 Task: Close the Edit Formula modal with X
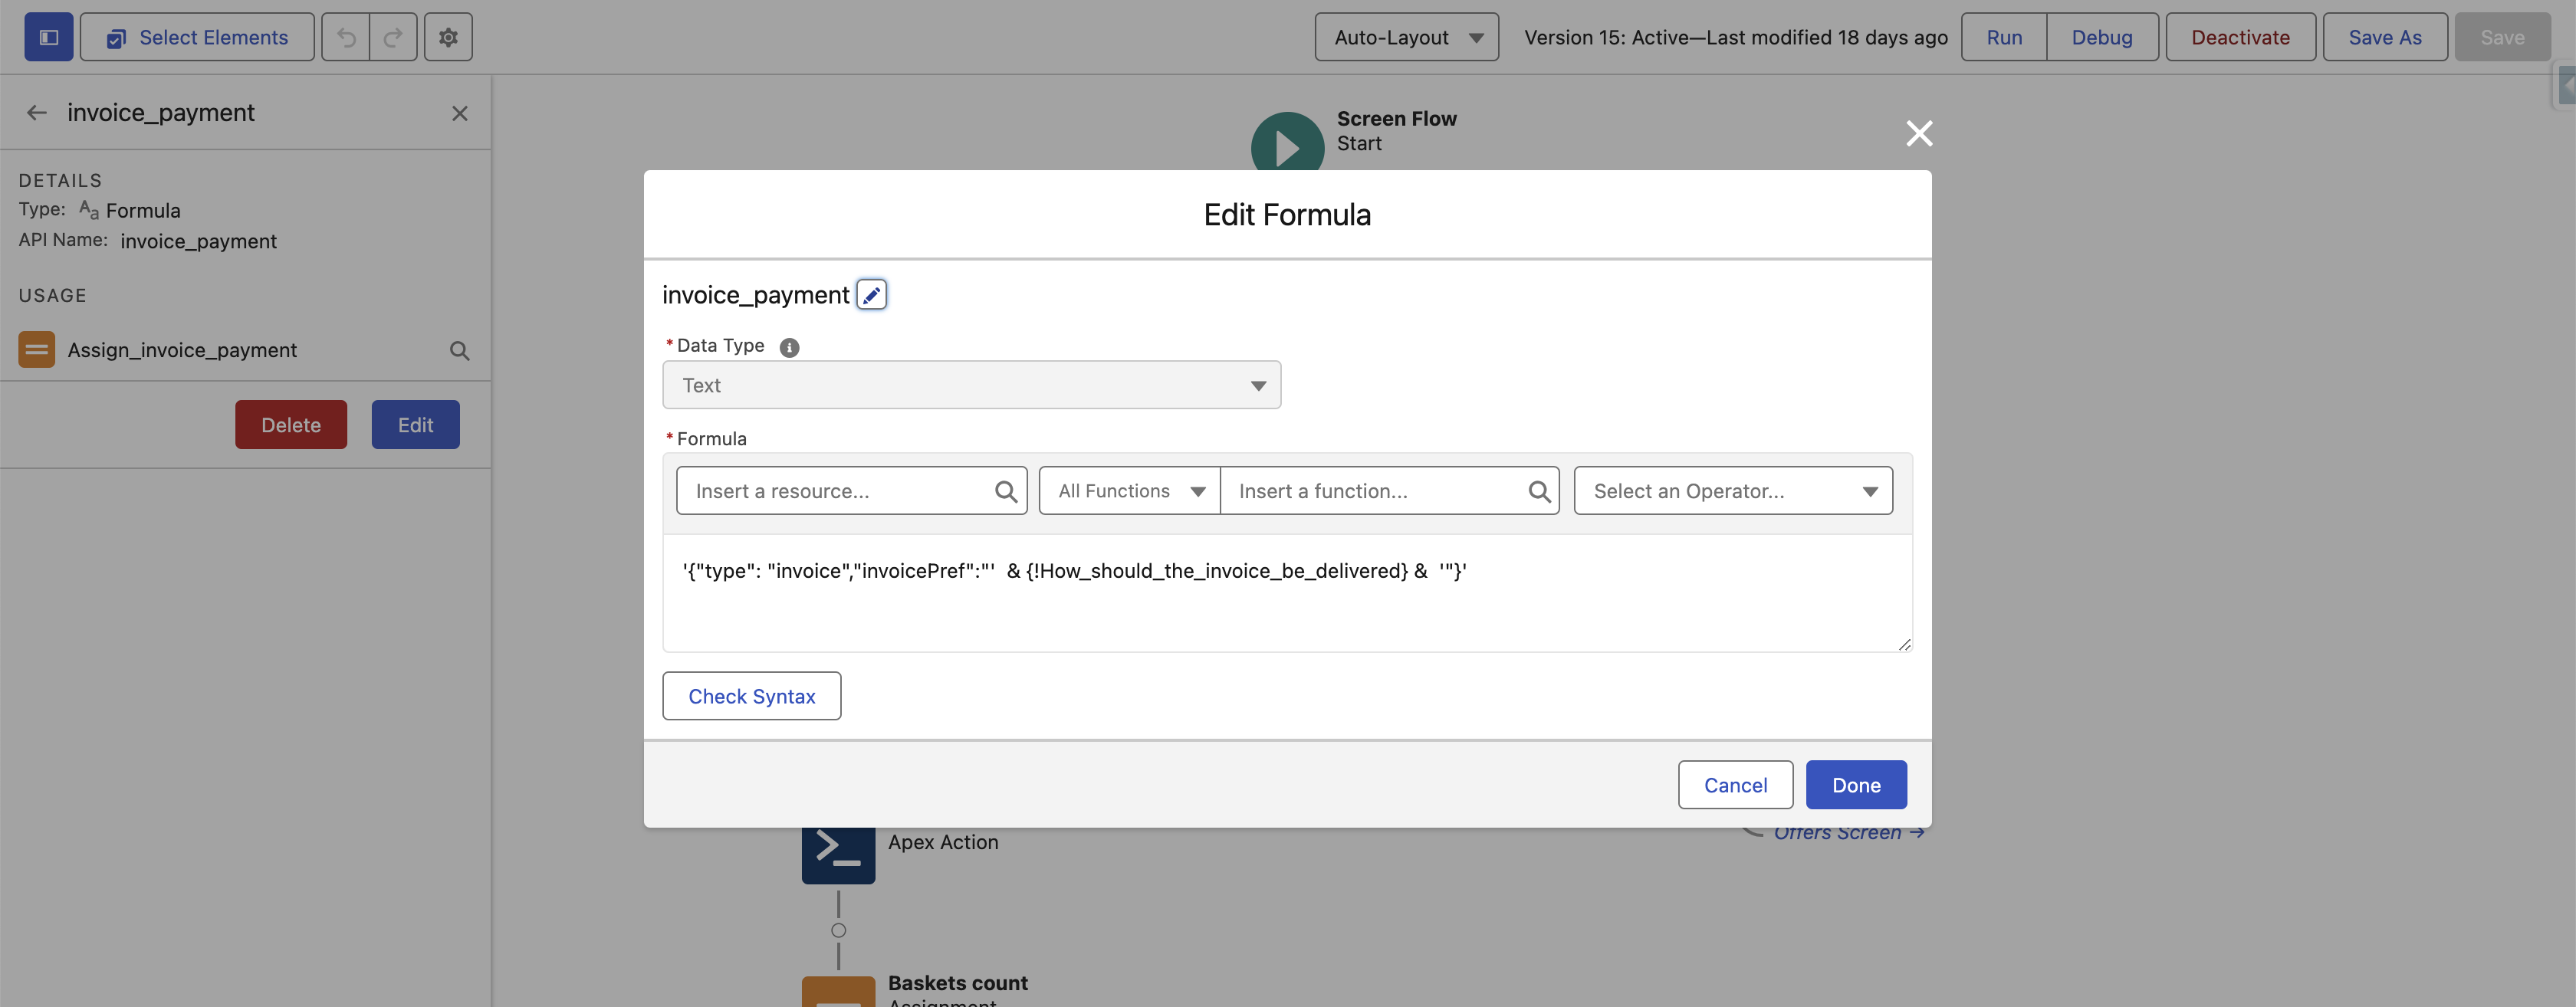click(x=1918, y=133)
